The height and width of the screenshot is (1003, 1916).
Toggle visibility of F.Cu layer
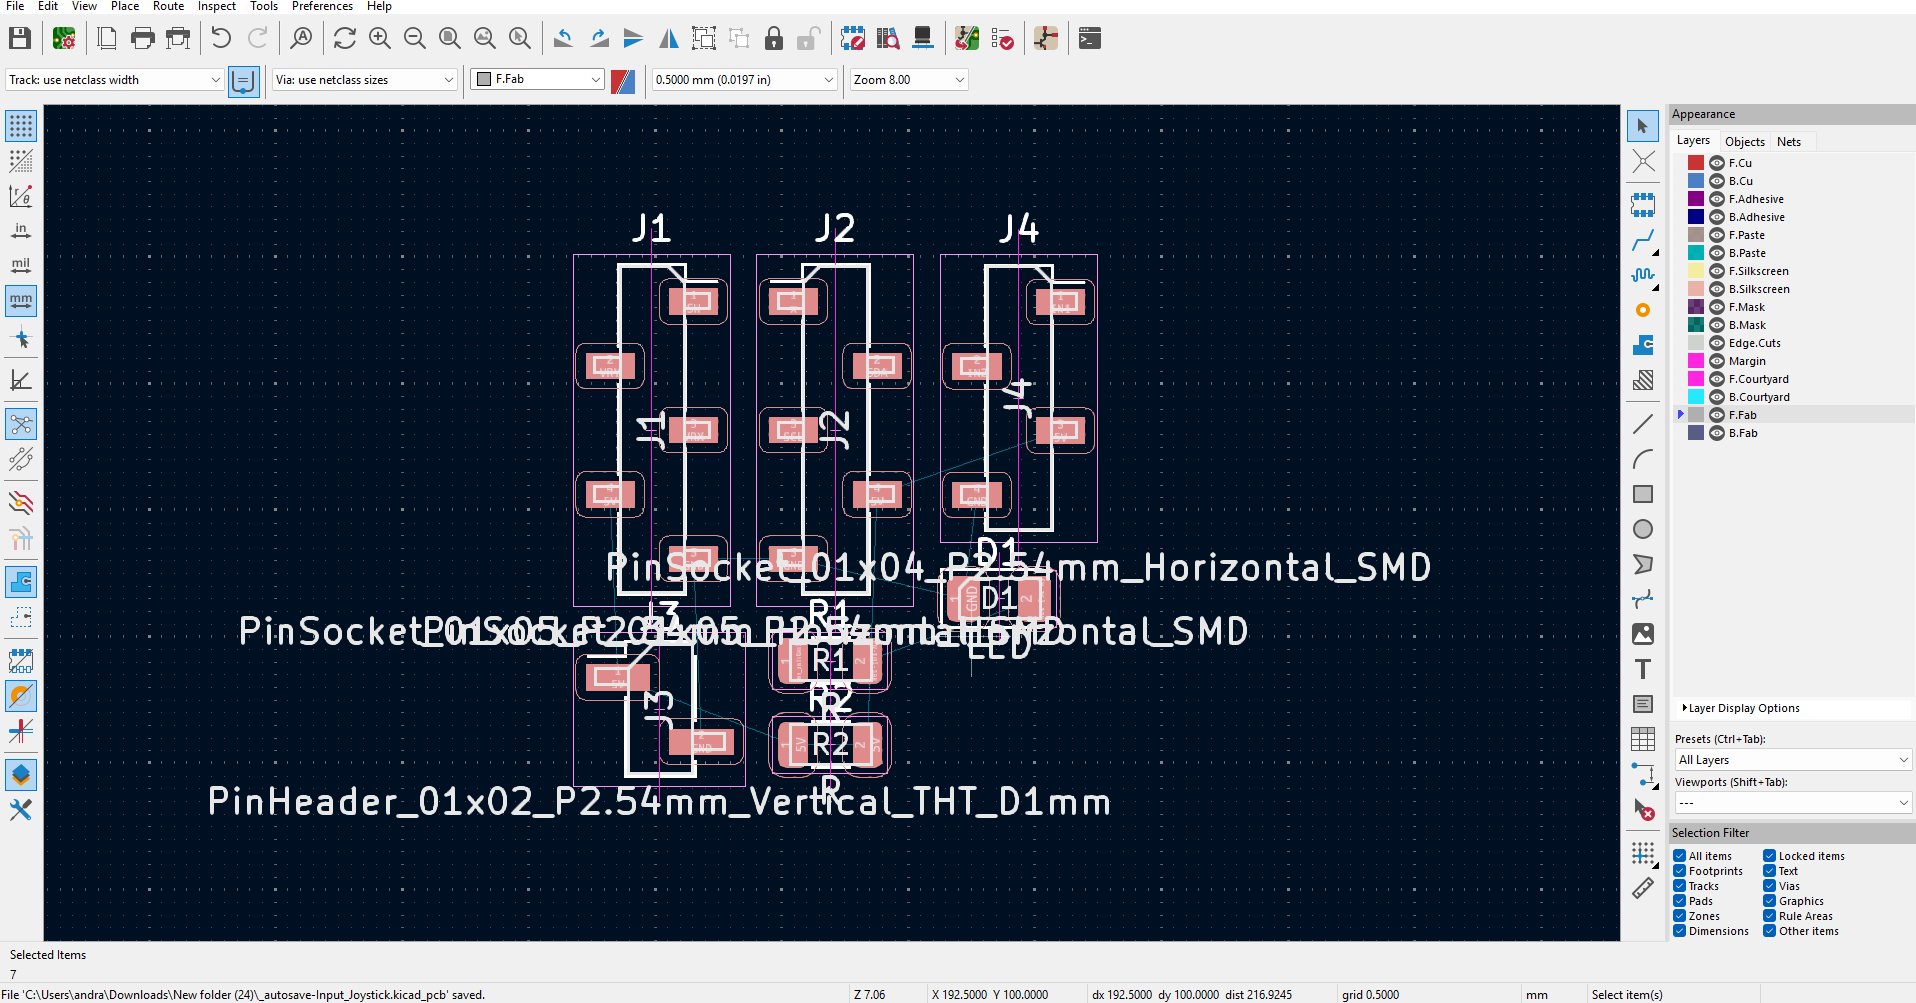(x=1717, y=163)
